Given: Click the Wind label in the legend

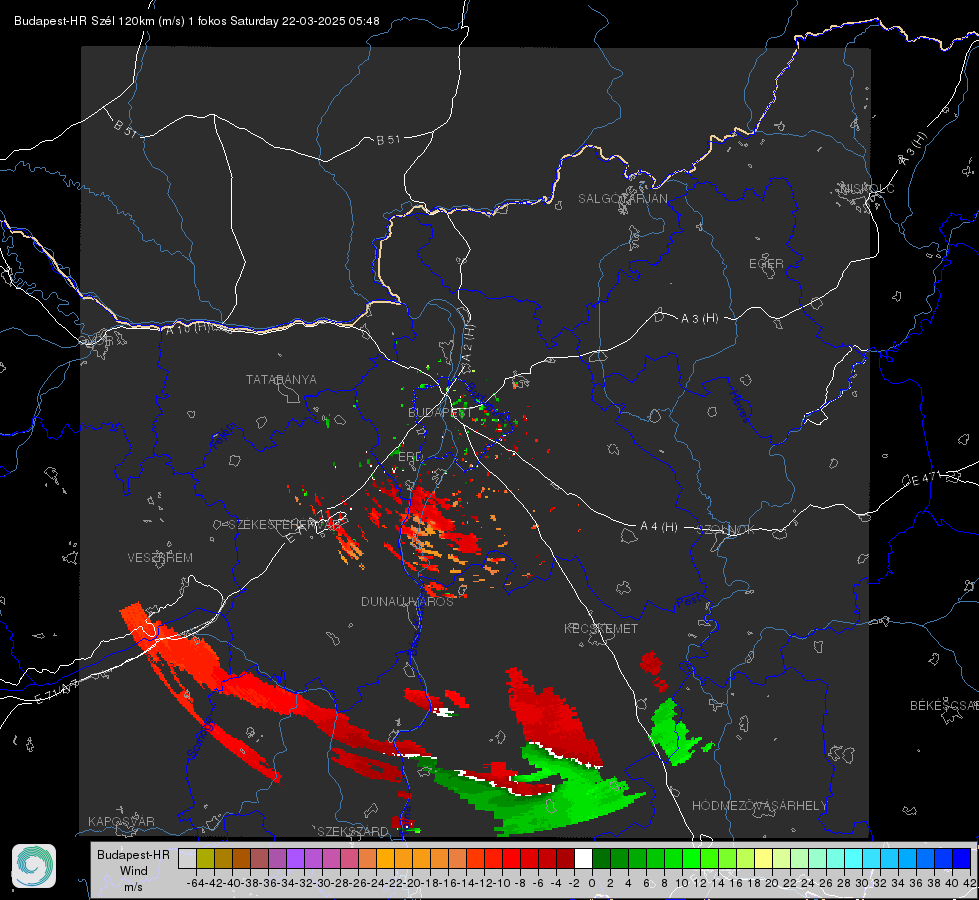Looking at the screenshot, I should tap(134, 871).
